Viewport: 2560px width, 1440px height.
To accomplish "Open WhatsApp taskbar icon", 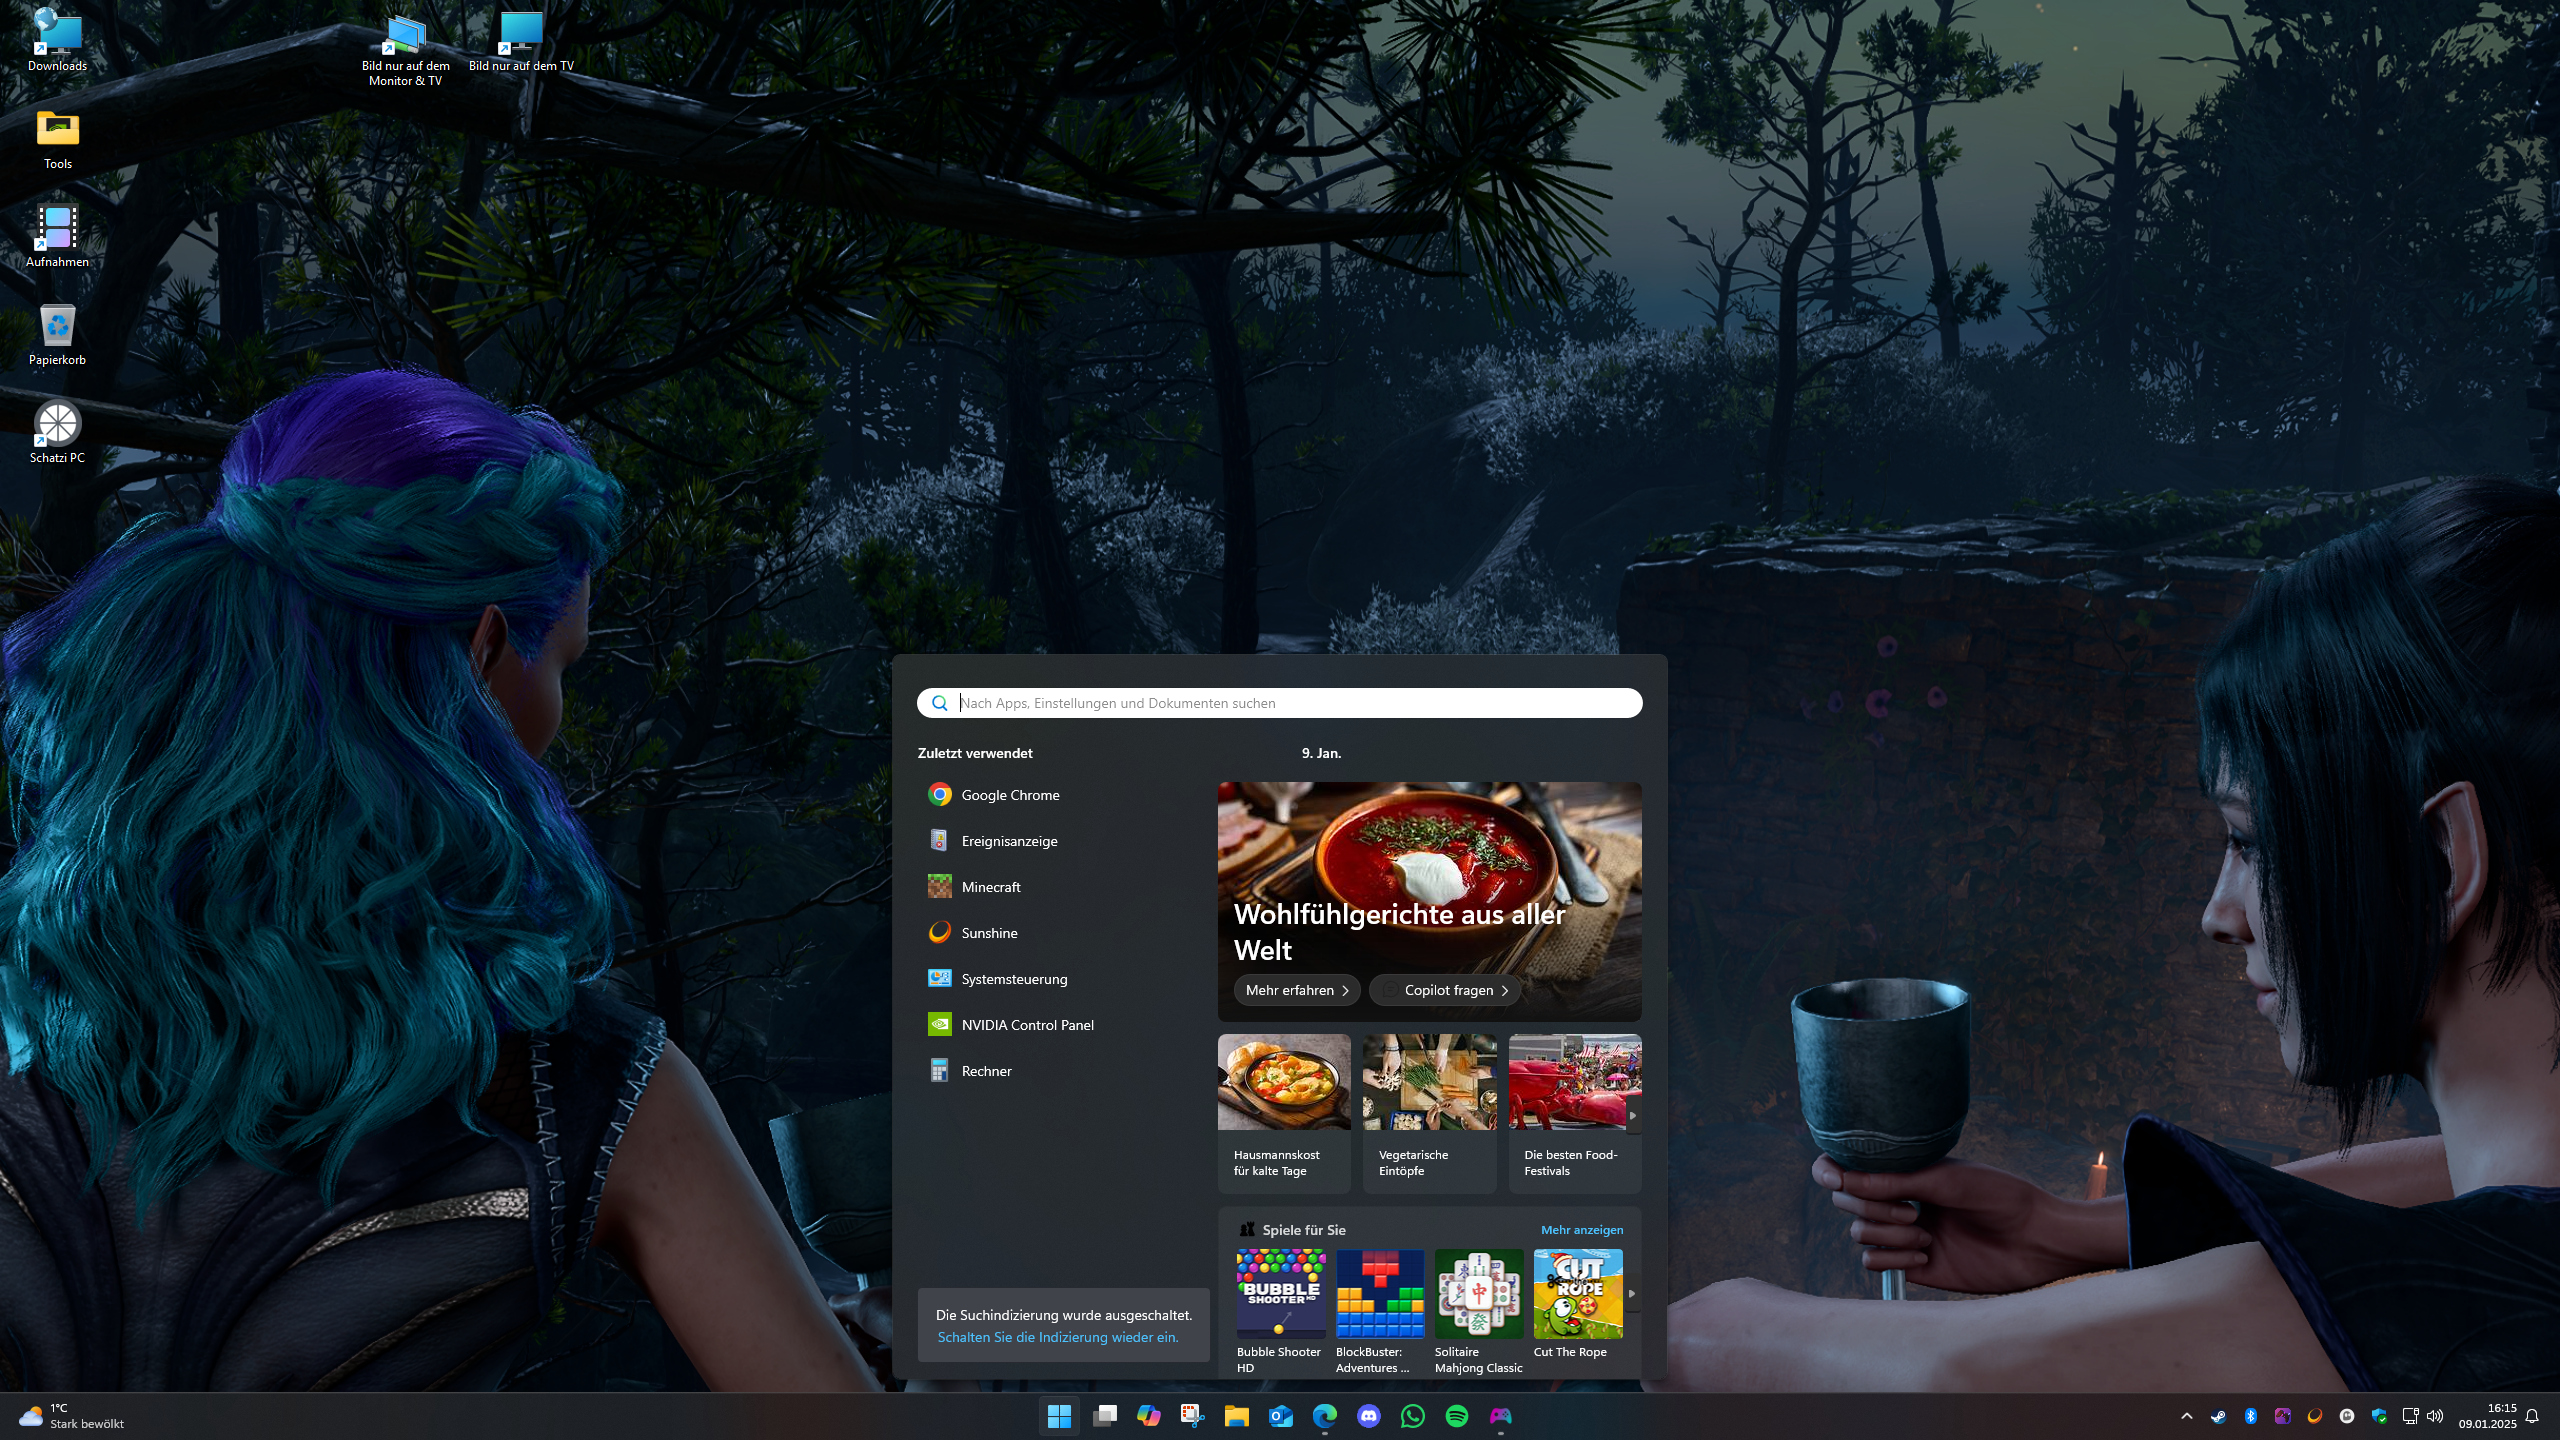I will [x=1412, y=1416].
